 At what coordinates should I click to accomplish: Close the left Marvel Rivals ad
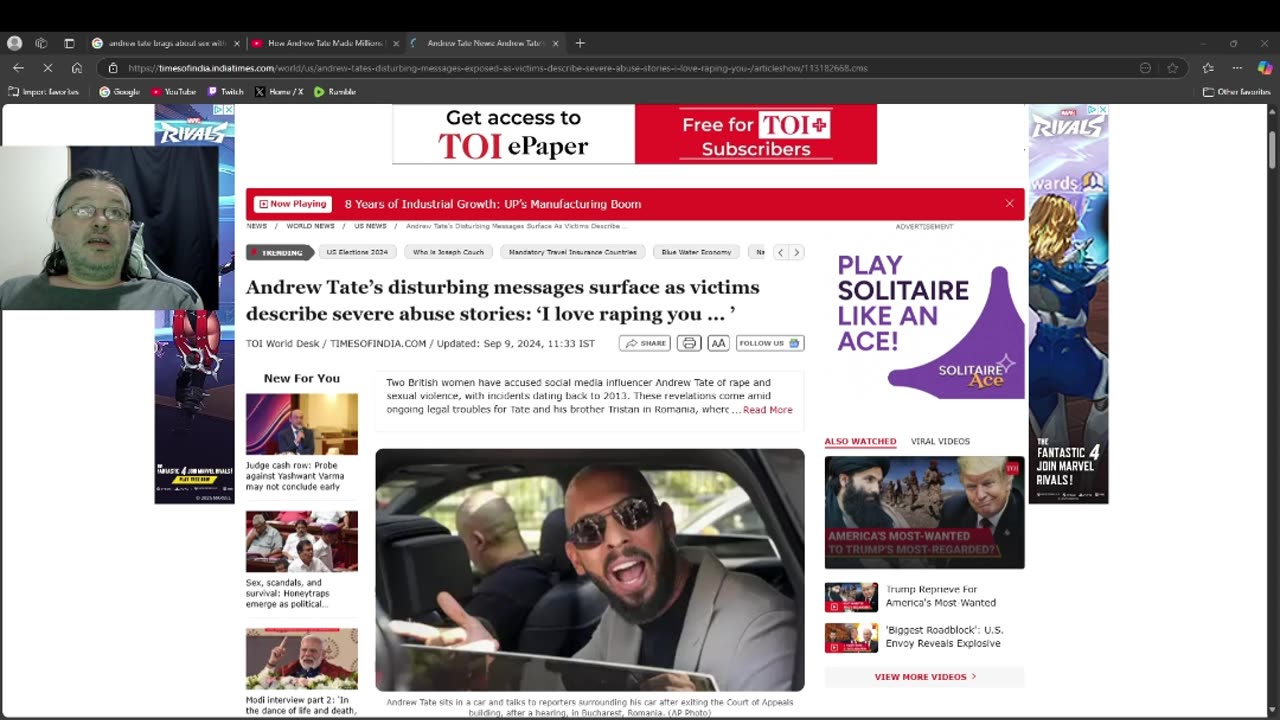[x=228, y=110]
